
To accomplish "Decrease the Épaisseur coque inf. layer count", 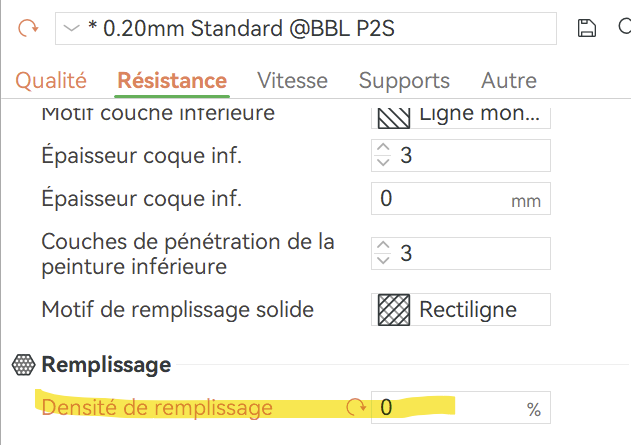I will click(384, 162).
